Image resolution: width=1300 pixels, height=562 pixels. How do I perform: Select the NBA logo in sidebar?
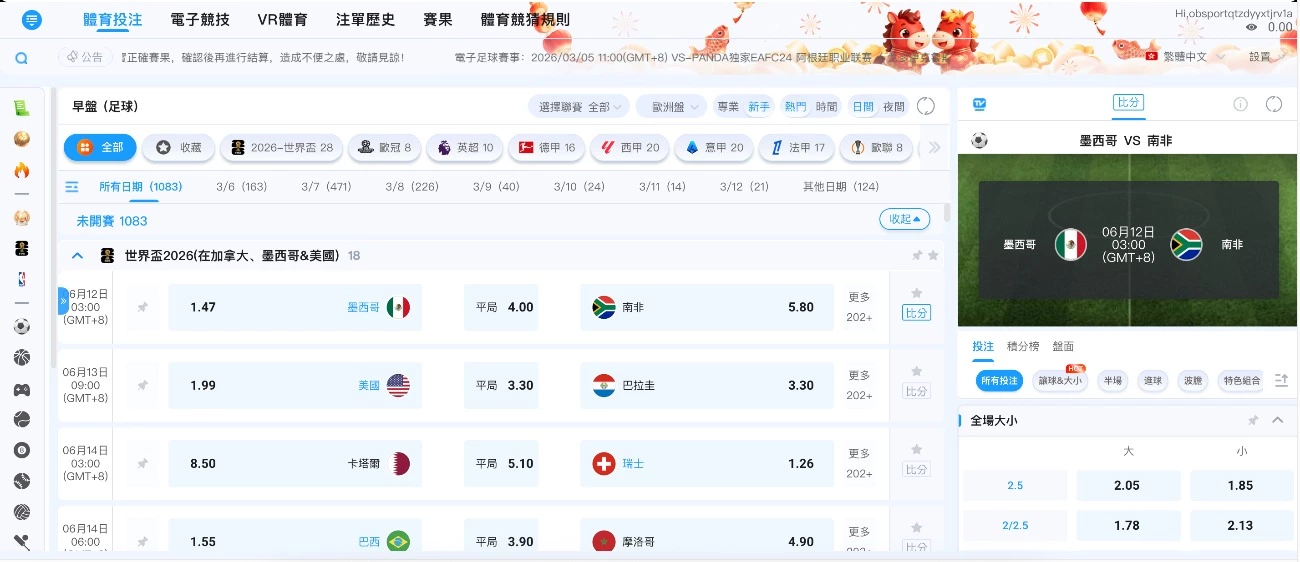point(21,279)
